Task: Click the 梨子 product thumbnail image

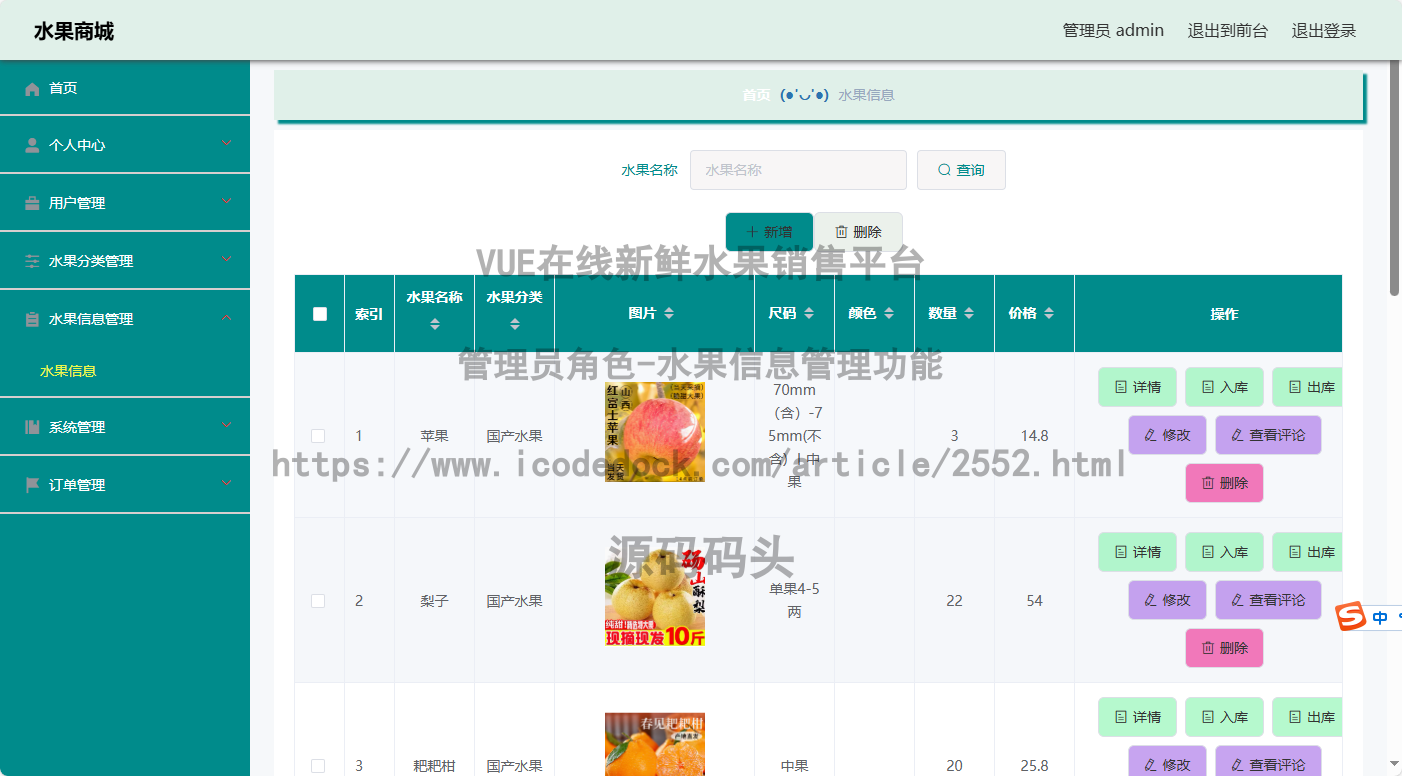Action: 654,598
